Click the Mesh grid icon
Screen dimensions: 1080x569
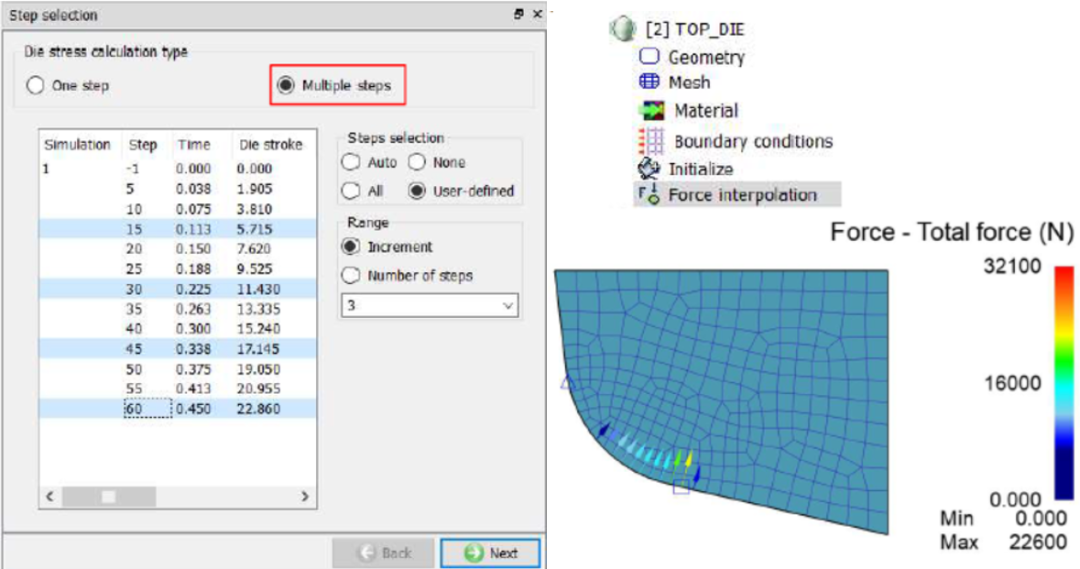(649, 83)
